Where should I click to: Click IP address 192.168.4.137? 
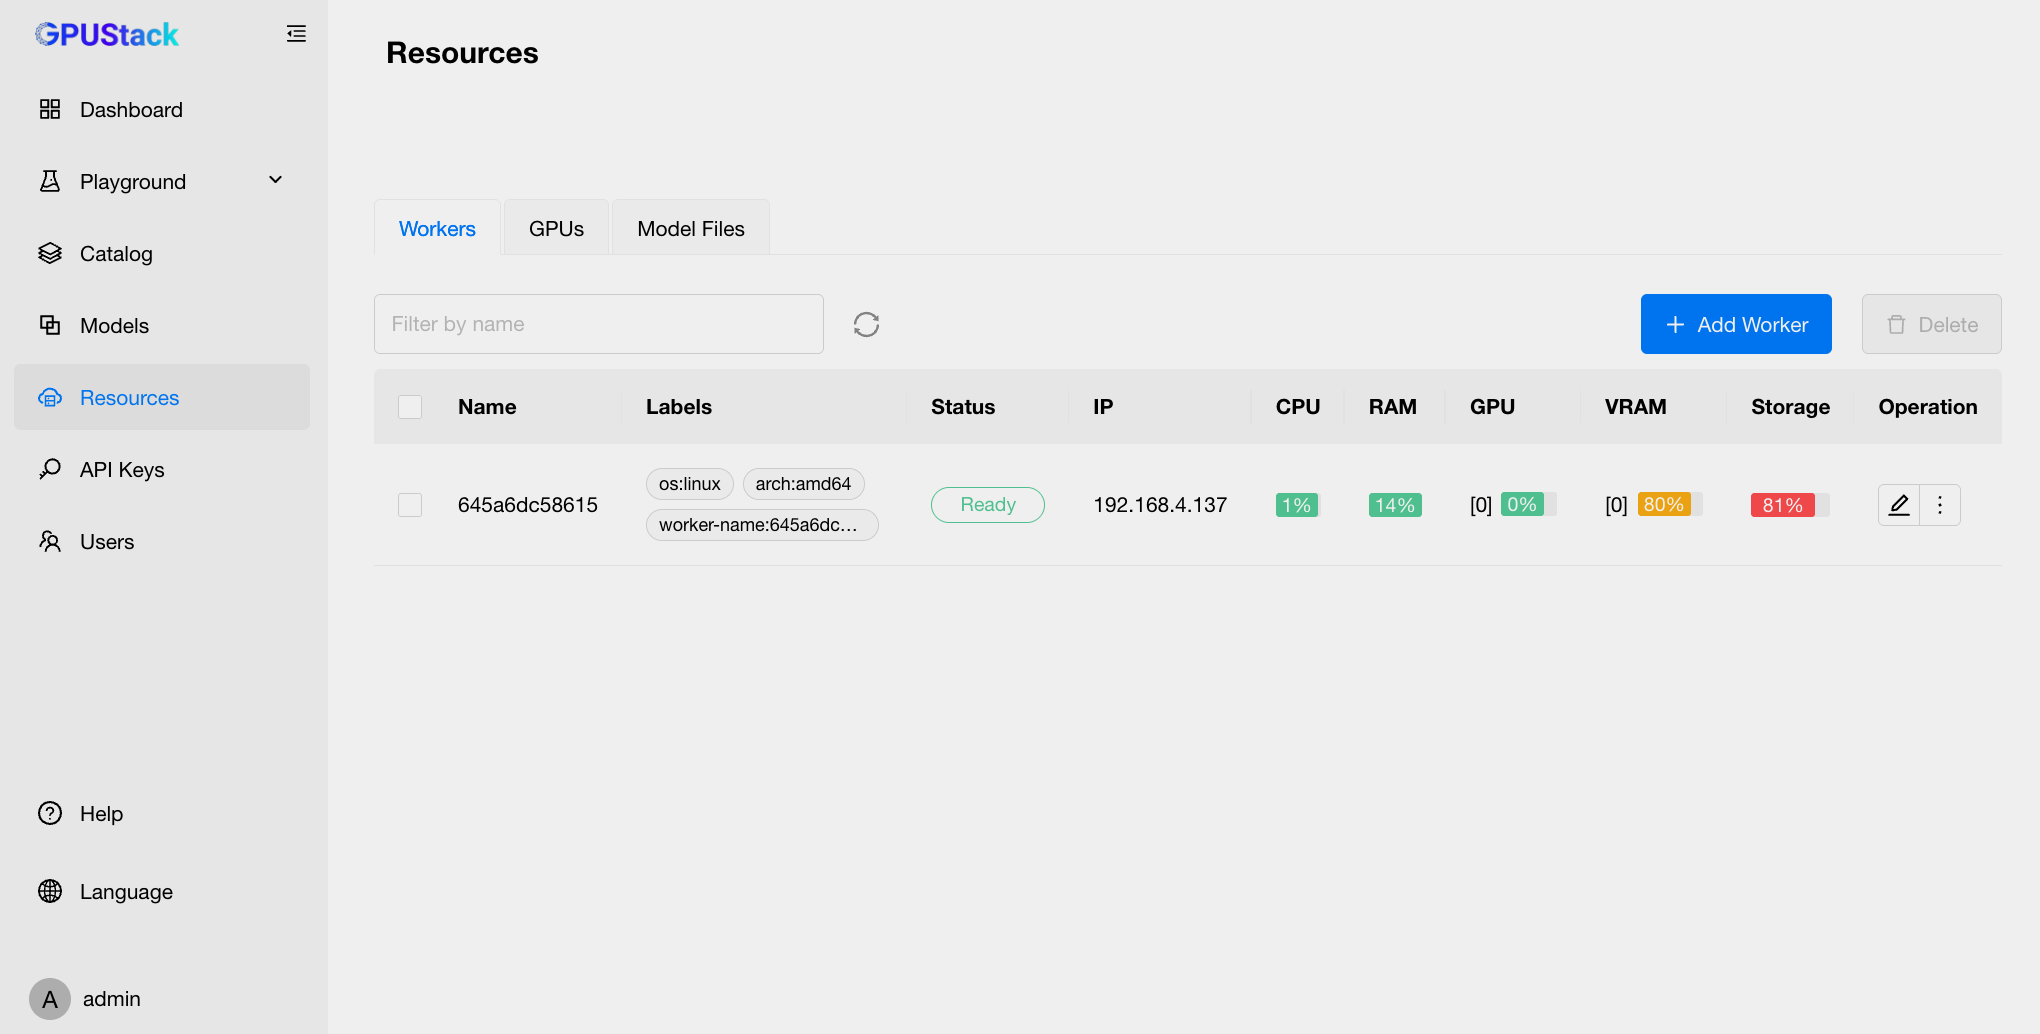coord(1160,505)
